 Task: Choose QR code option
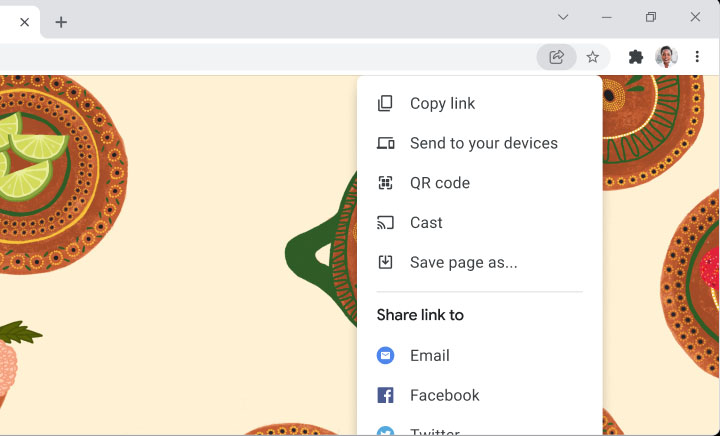coord(479,183)
